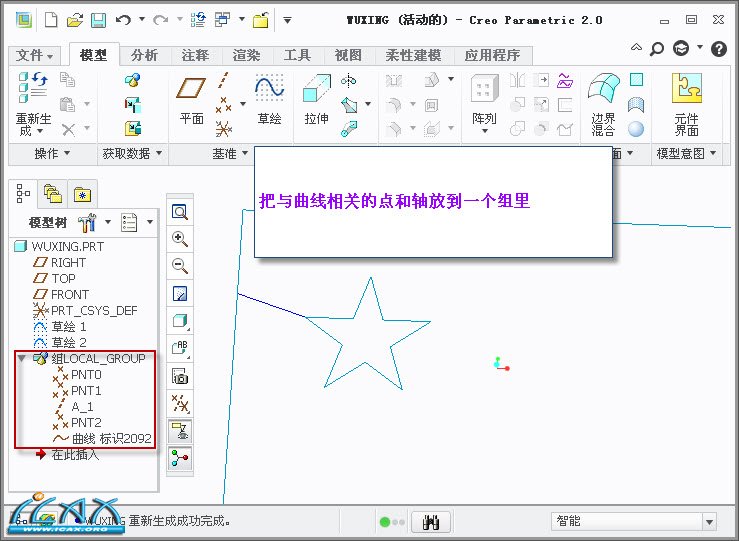Switch to the 视图 tab

click(x=348, y=56)
